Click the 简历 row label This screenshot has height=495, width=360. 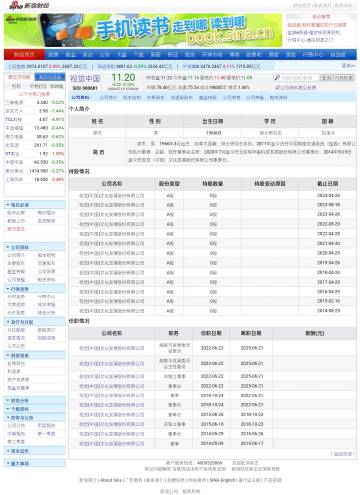98,152
